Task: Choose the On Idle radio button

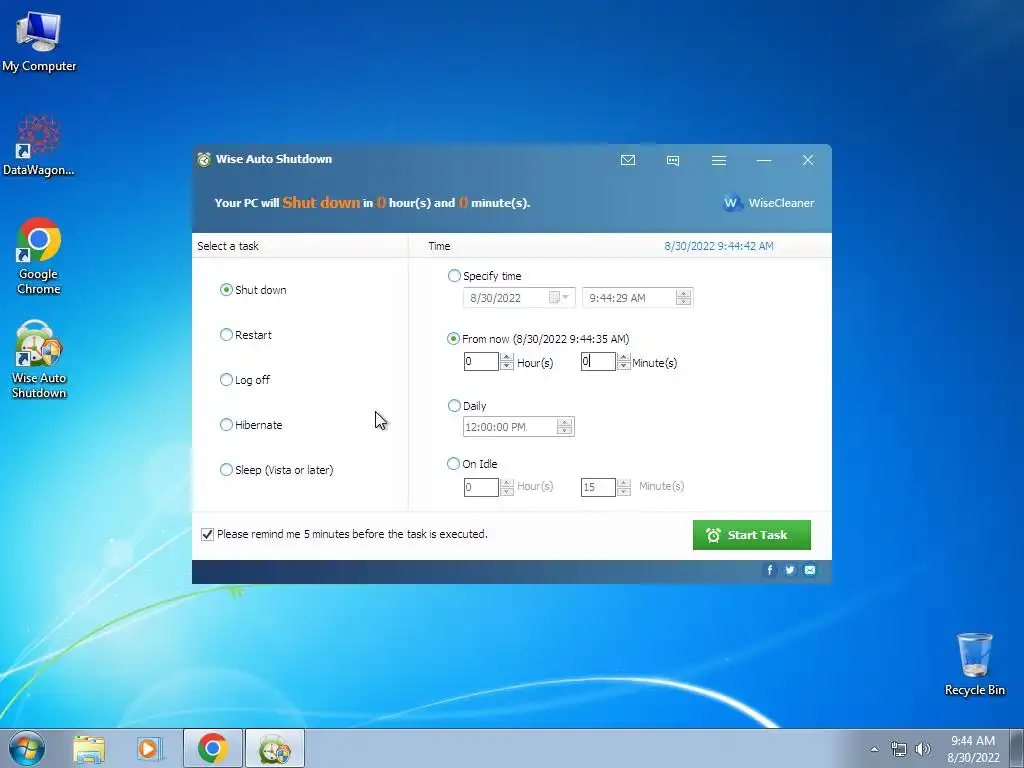Action: point(453,464)
